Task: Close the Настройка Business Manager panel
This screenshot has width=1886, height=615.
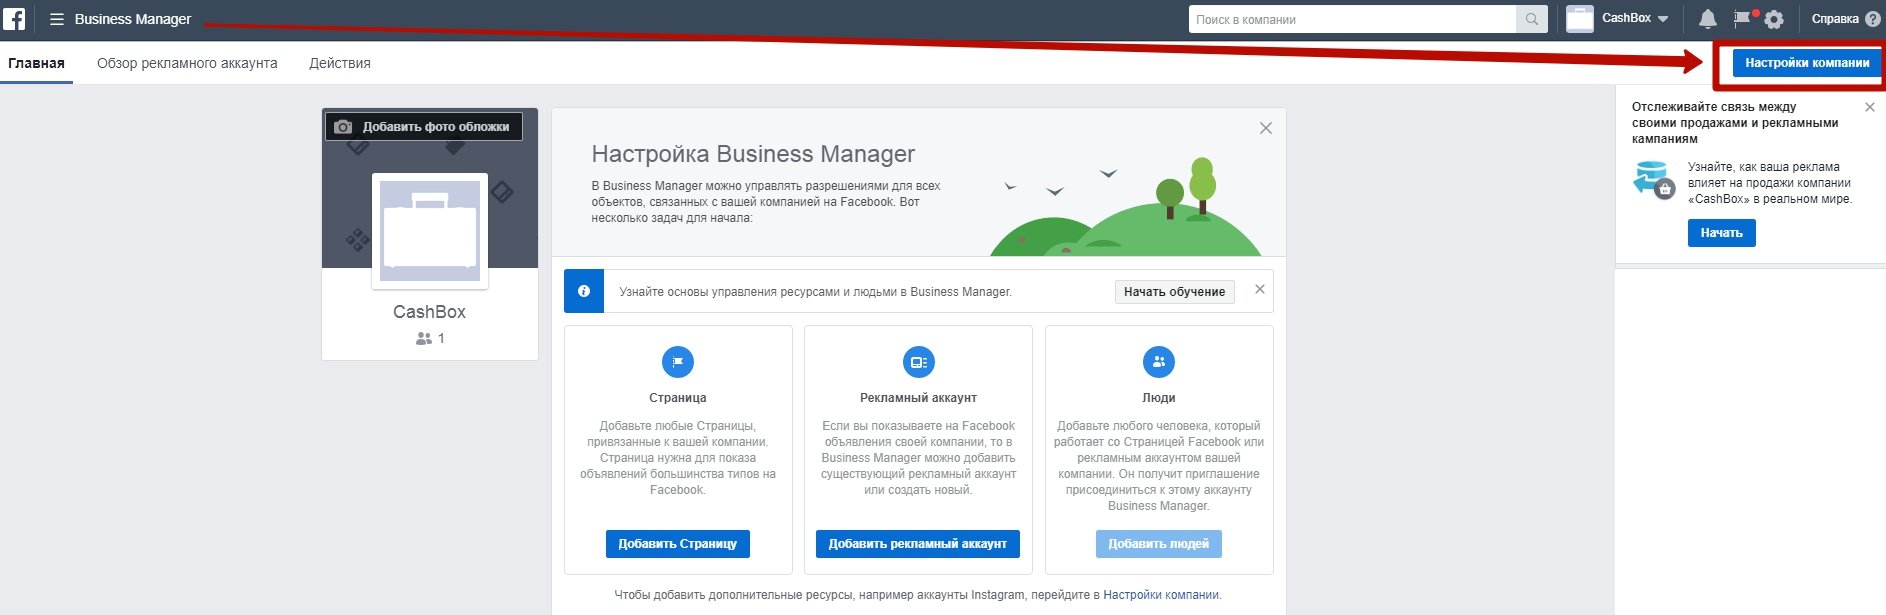Action: click(1266, 128)
